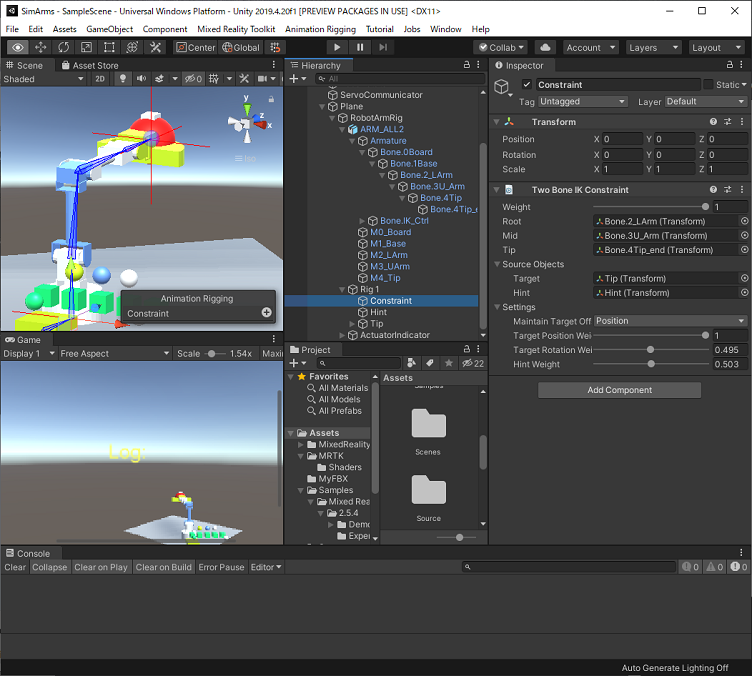Toggle scene grid visibility icon
Image resolution: width=752 pixels, height=676 pixels.
click(x=214, y=79)
